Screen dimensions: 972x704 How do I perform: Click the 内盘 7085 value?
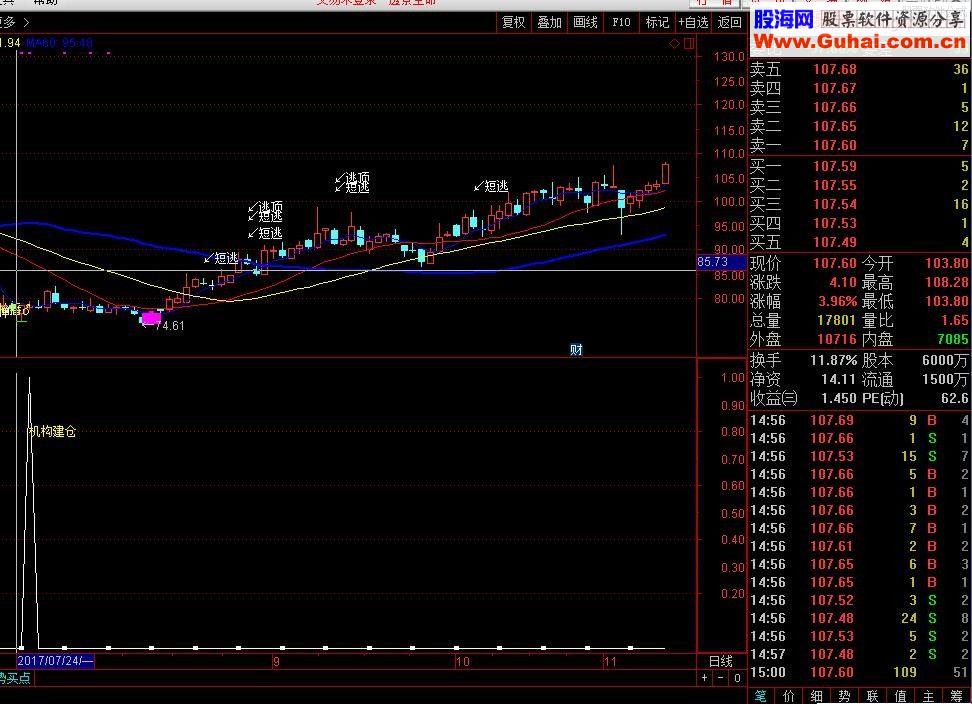953,340
